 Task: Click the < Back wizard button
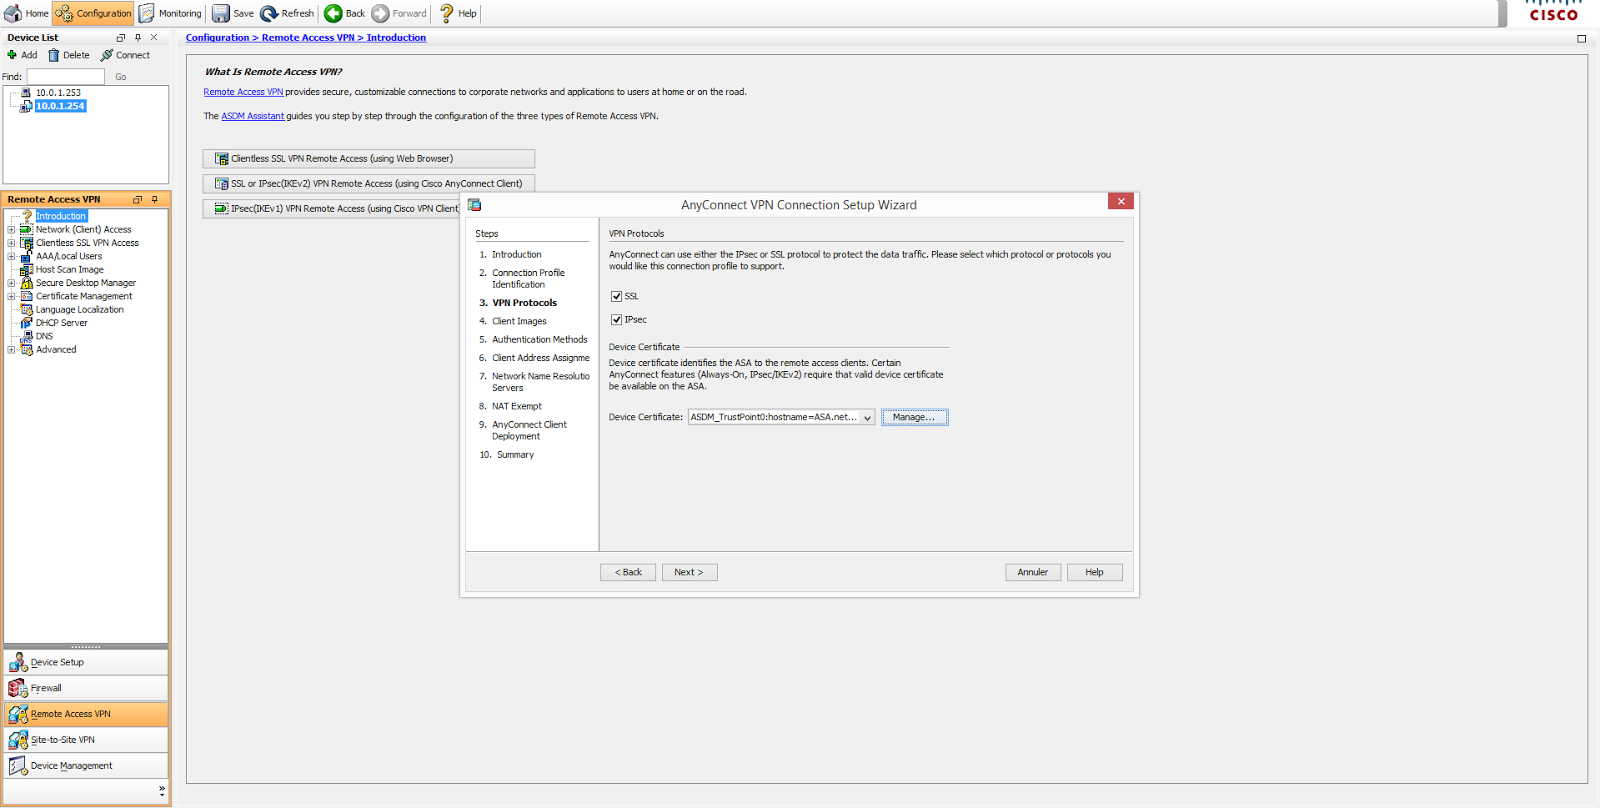coord(628,573)
